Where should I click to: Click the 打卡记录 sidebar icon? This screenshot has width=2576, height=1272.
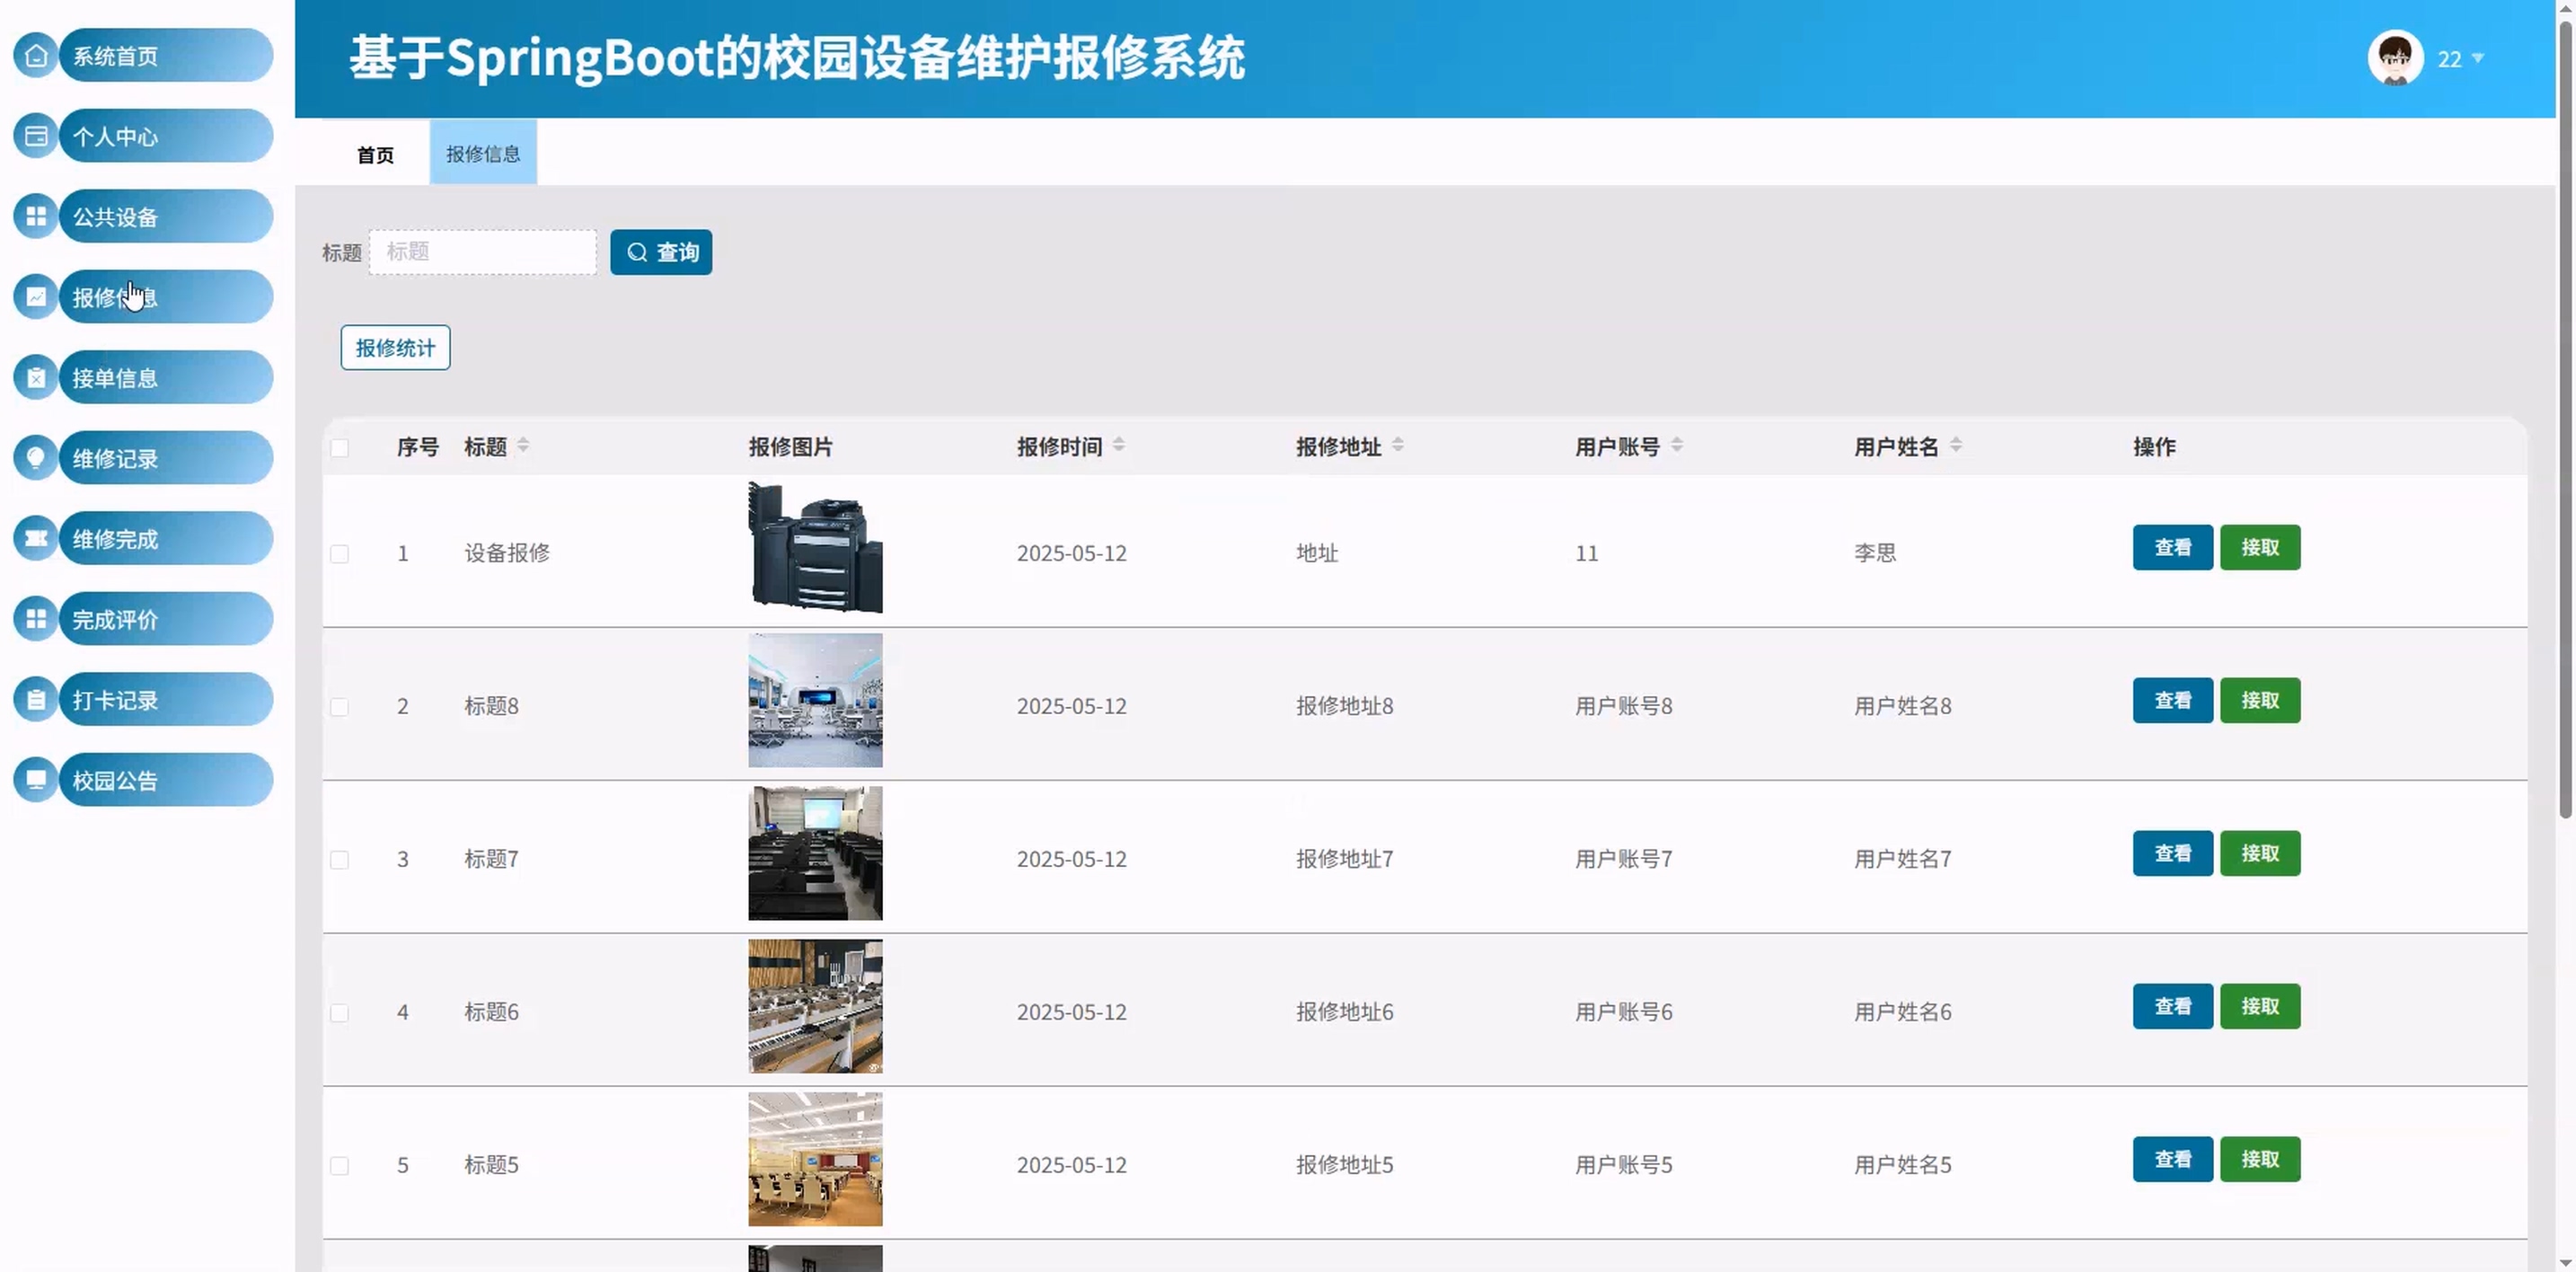[36, 700]
